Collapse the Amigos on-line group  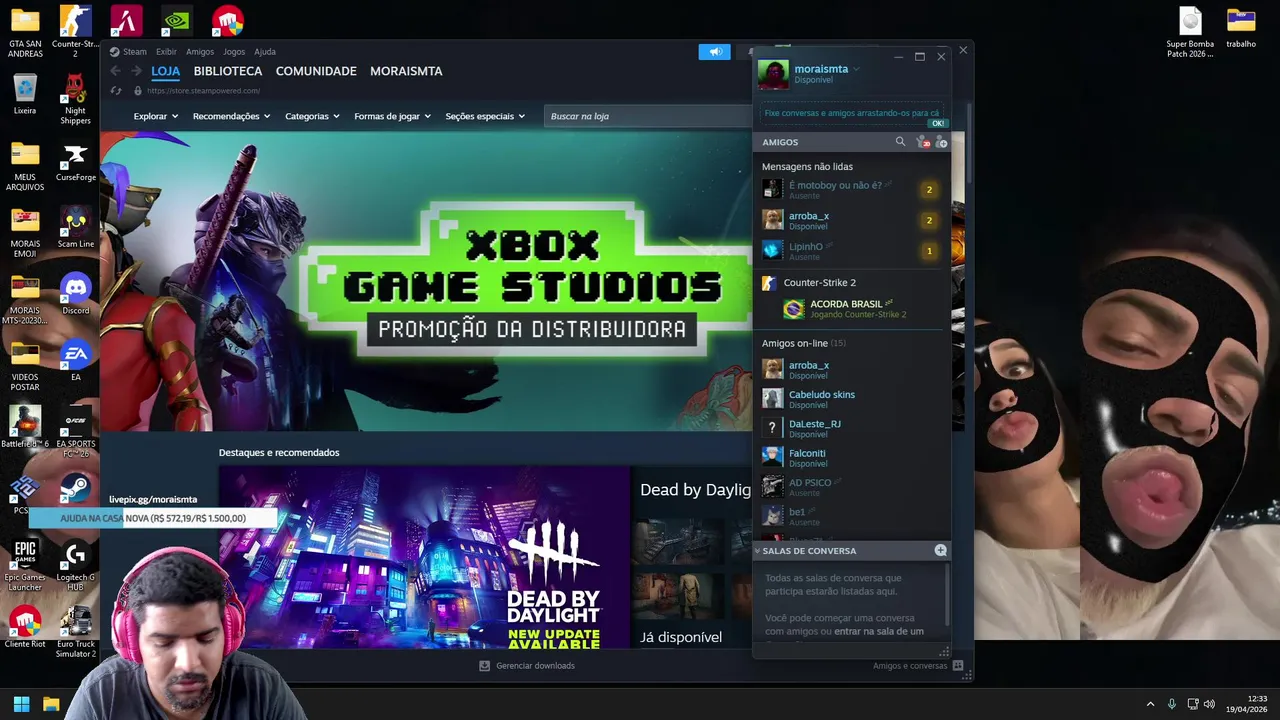click(x=804, y=343)
